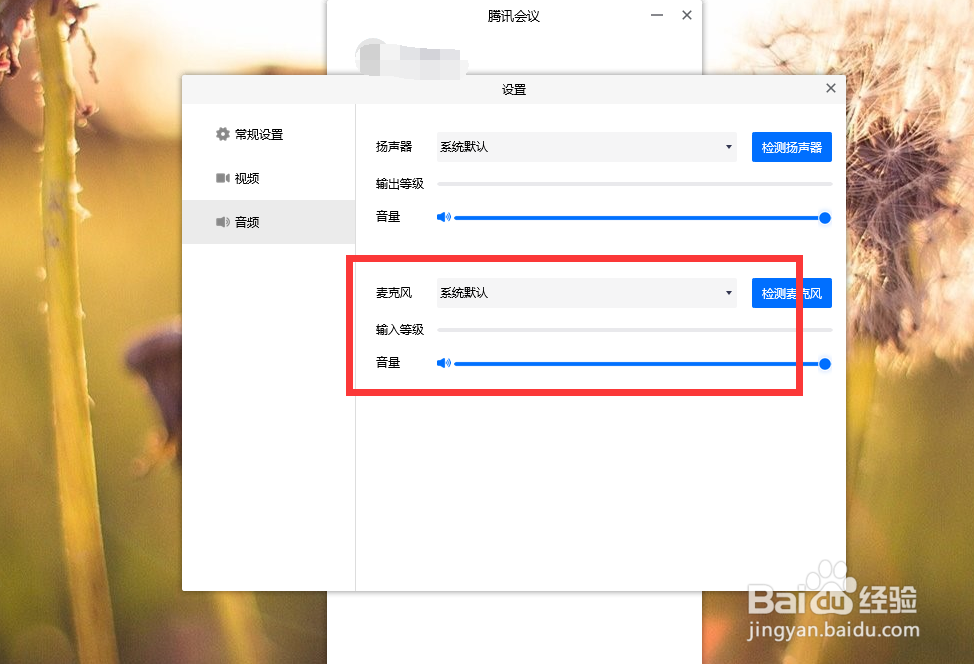
Task: Click the 检测麦克风 test microphone button
Action: pos(791,293)
